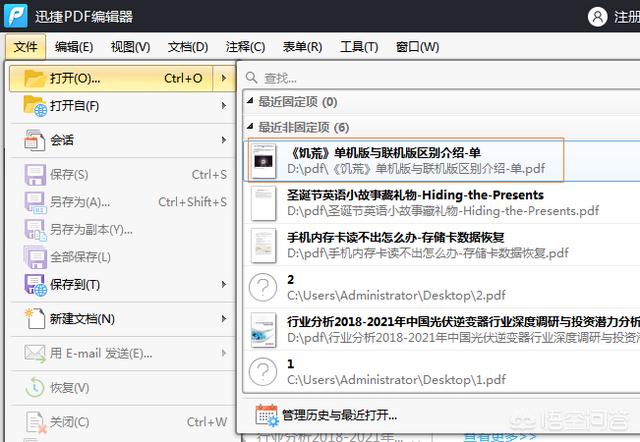Viewport: 640px width, 442px height.
Task: Click the 关闭 close document icon
Action: (x=36, y=422)
